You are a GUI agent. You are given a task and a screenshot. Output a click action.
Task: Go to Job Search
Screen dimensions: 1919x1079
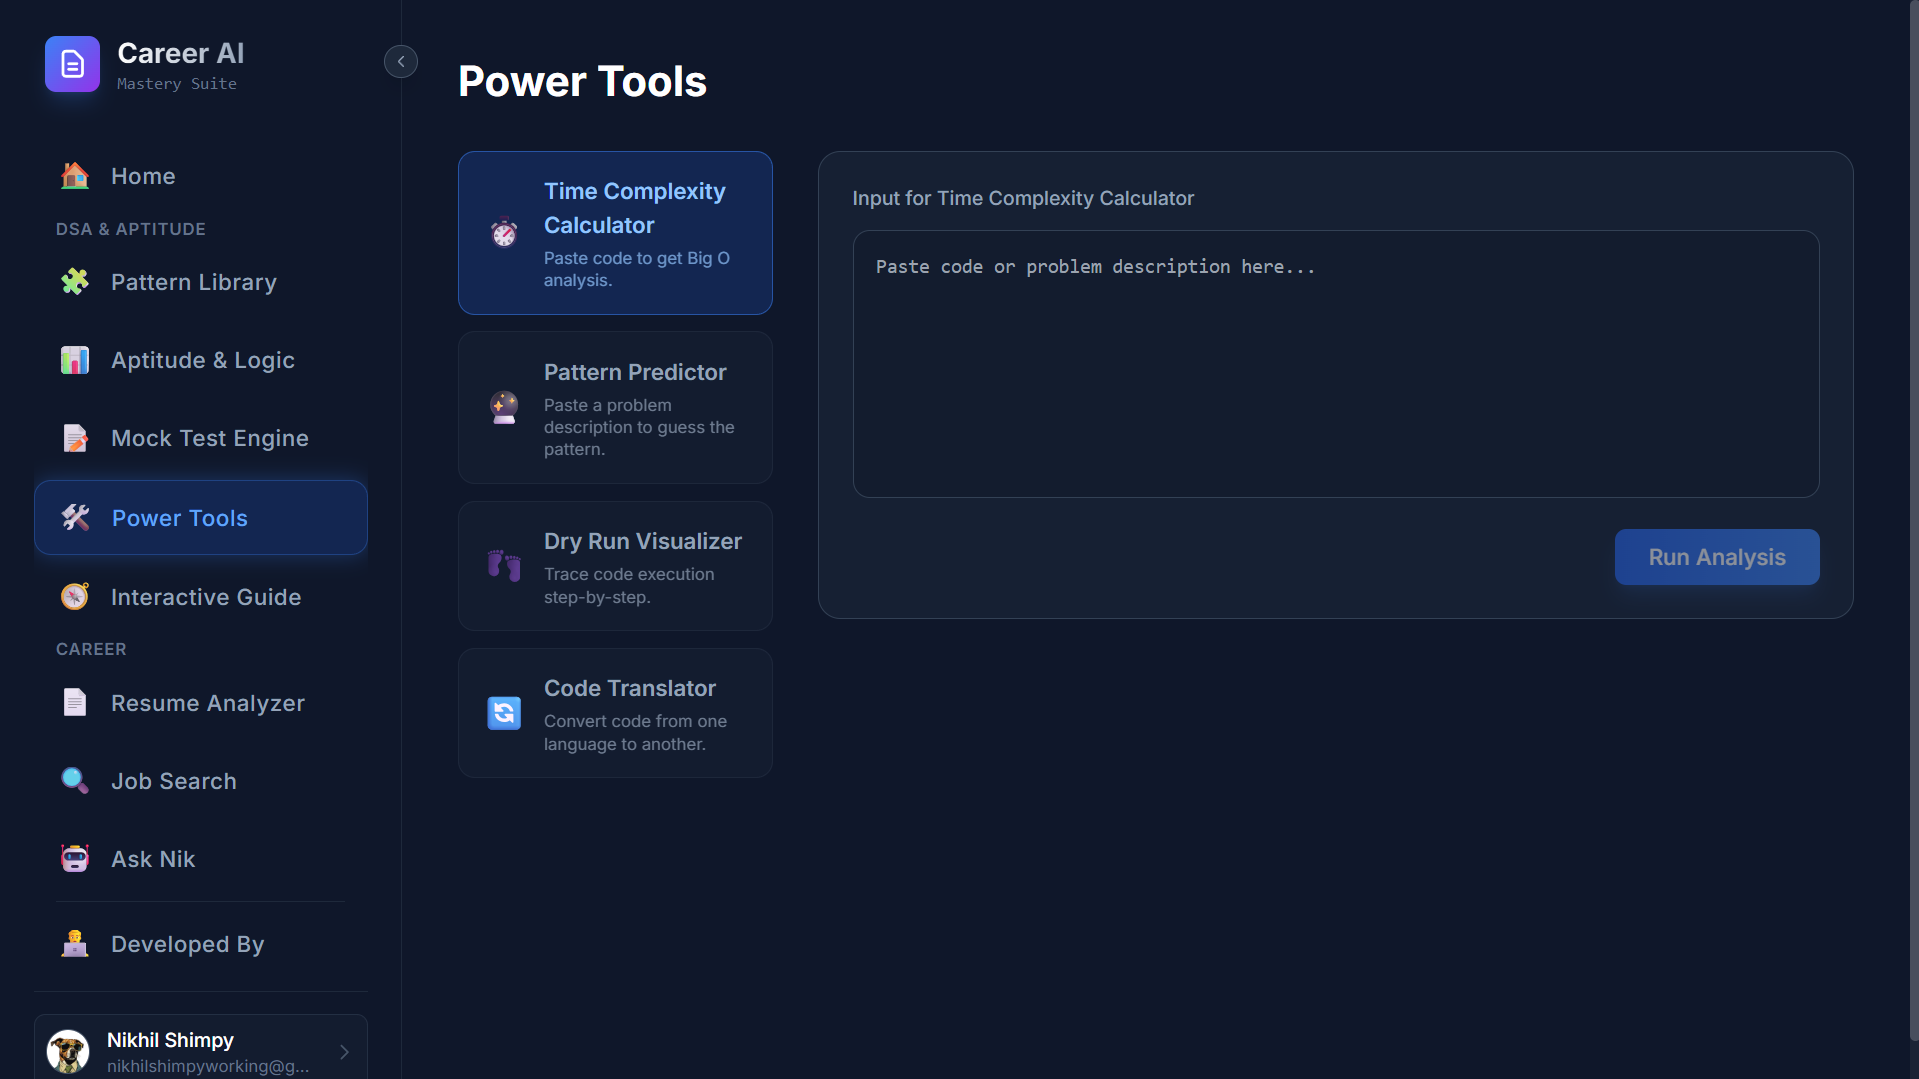click(201, 781)
